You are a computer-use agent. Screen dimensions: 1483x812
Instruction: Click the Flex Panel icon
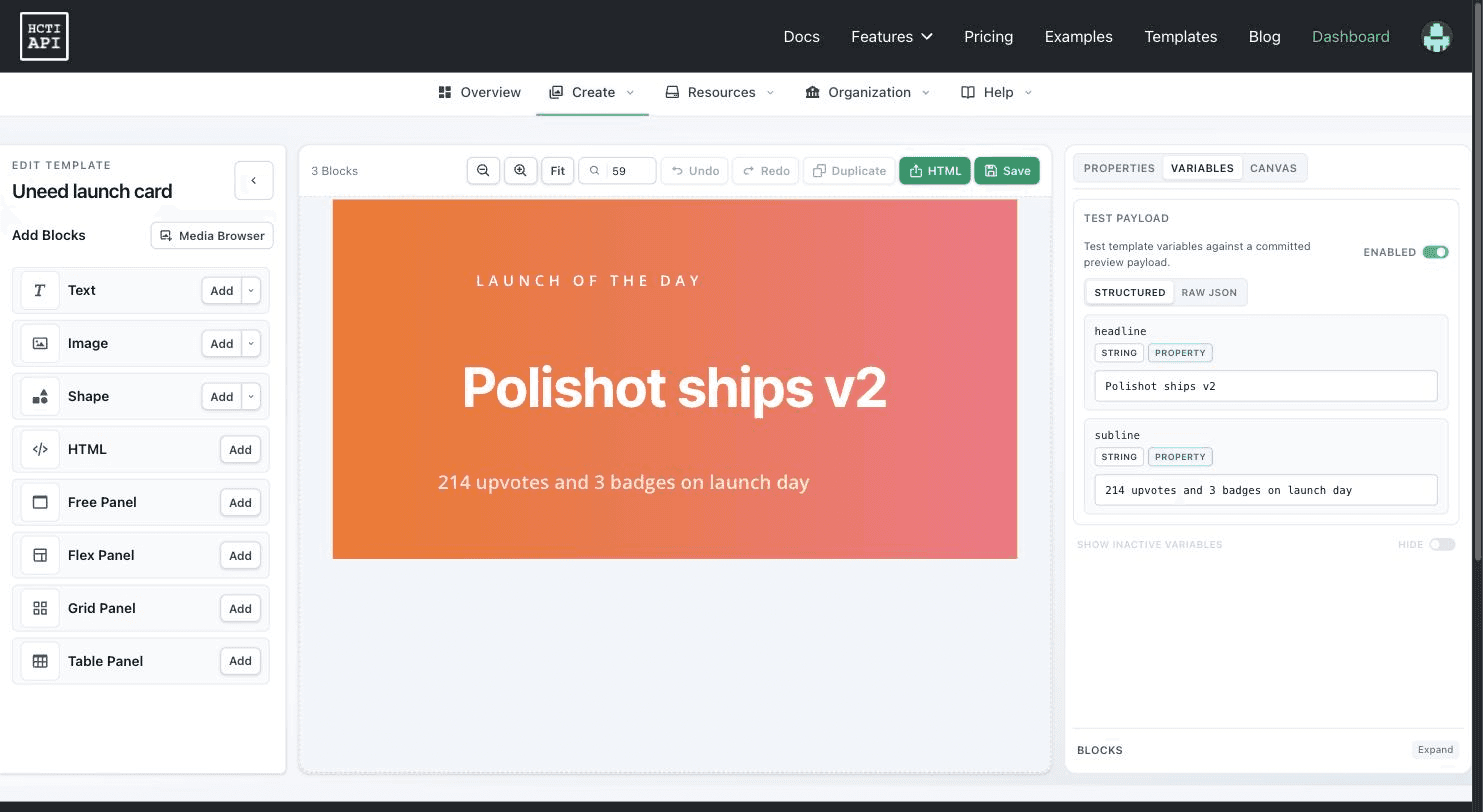tap(40, 555)
